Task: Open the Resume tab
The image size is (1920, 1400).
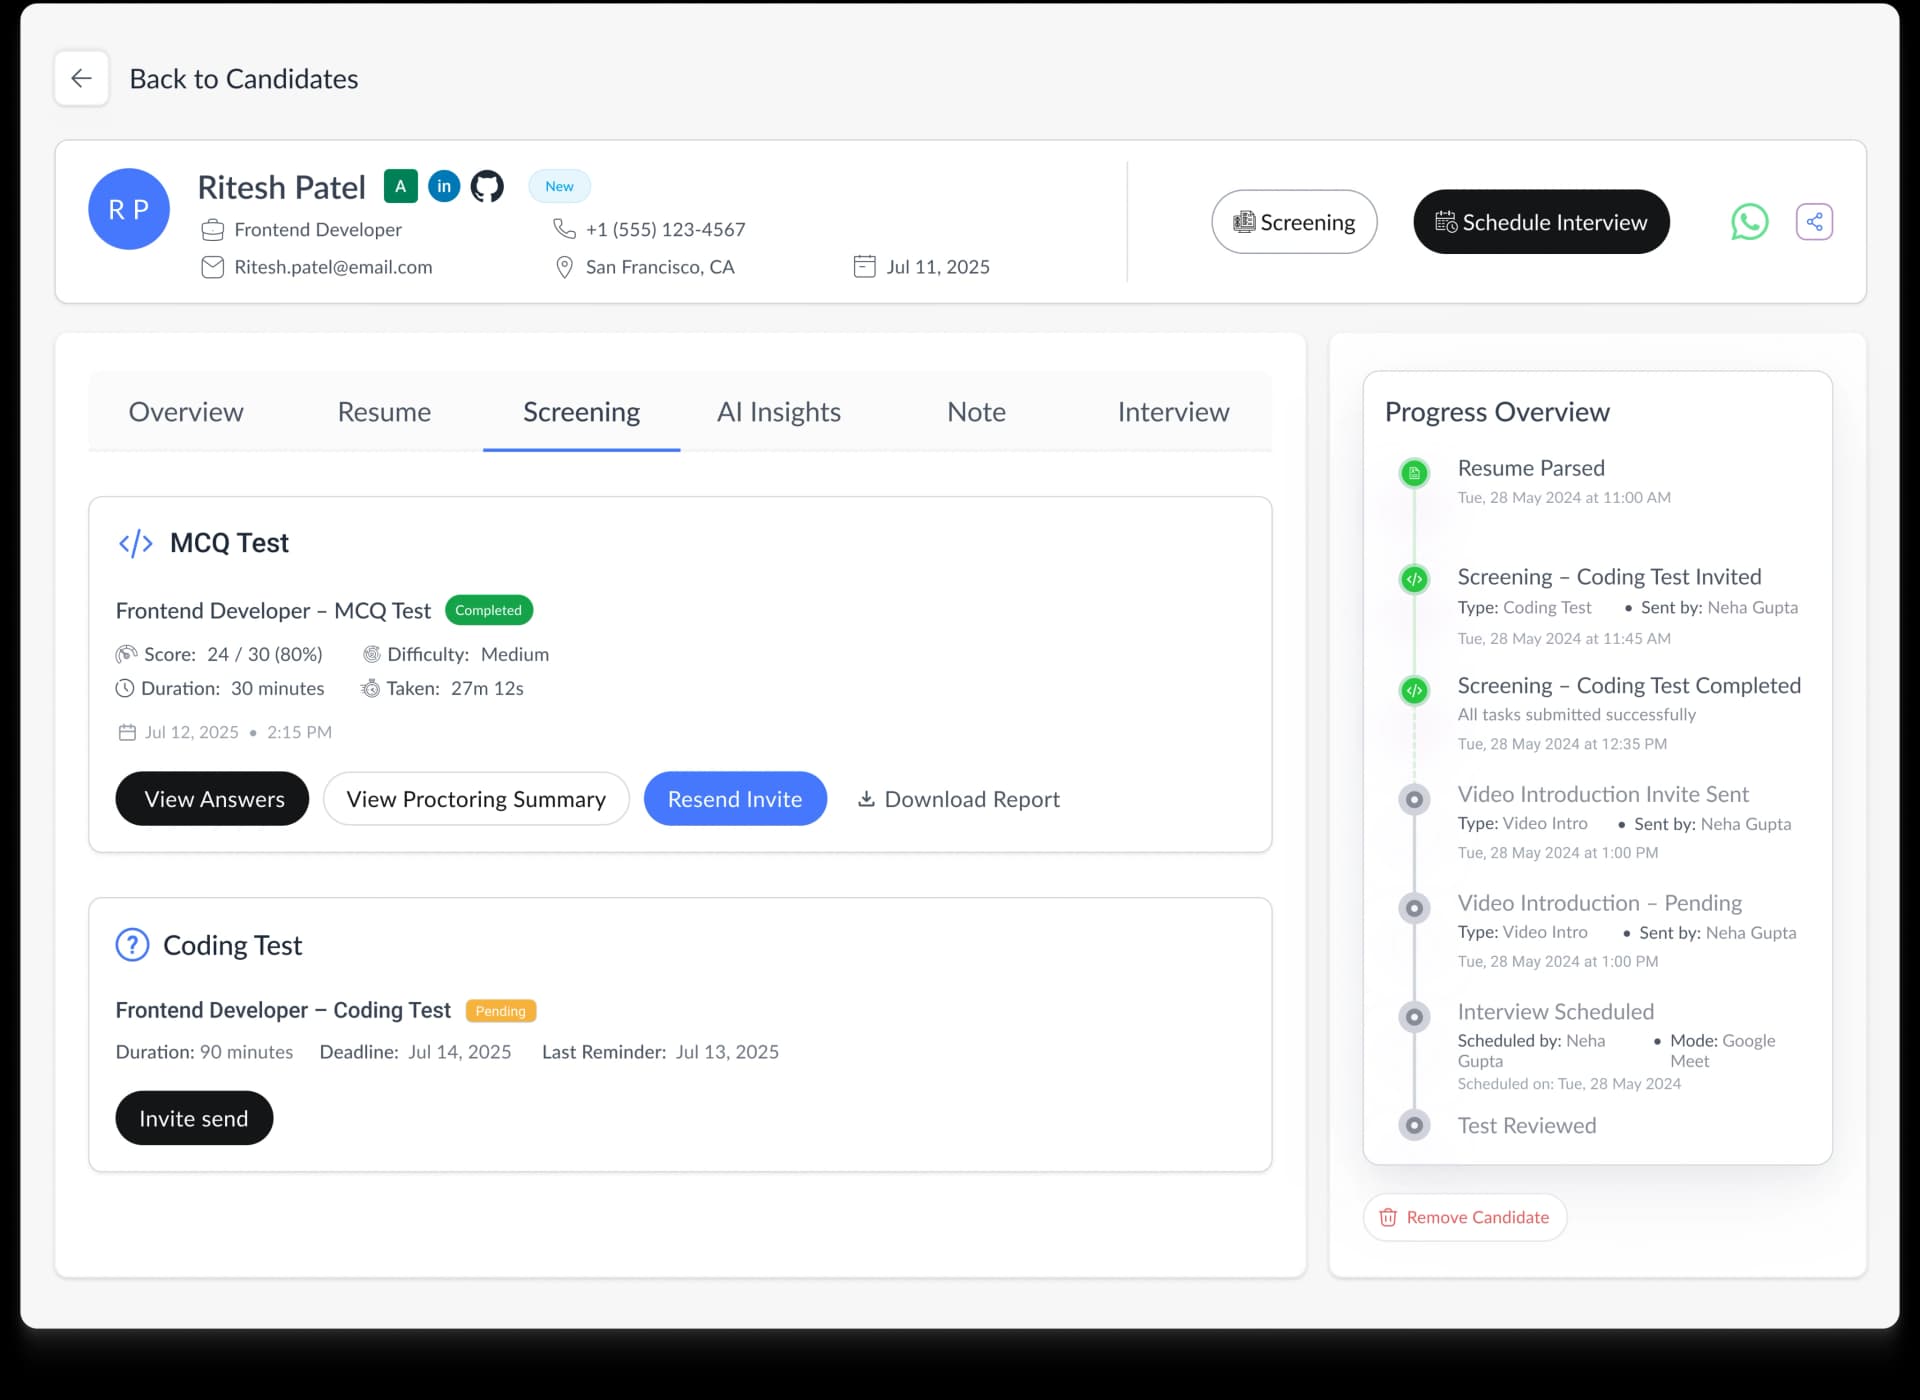Action: 384,412
